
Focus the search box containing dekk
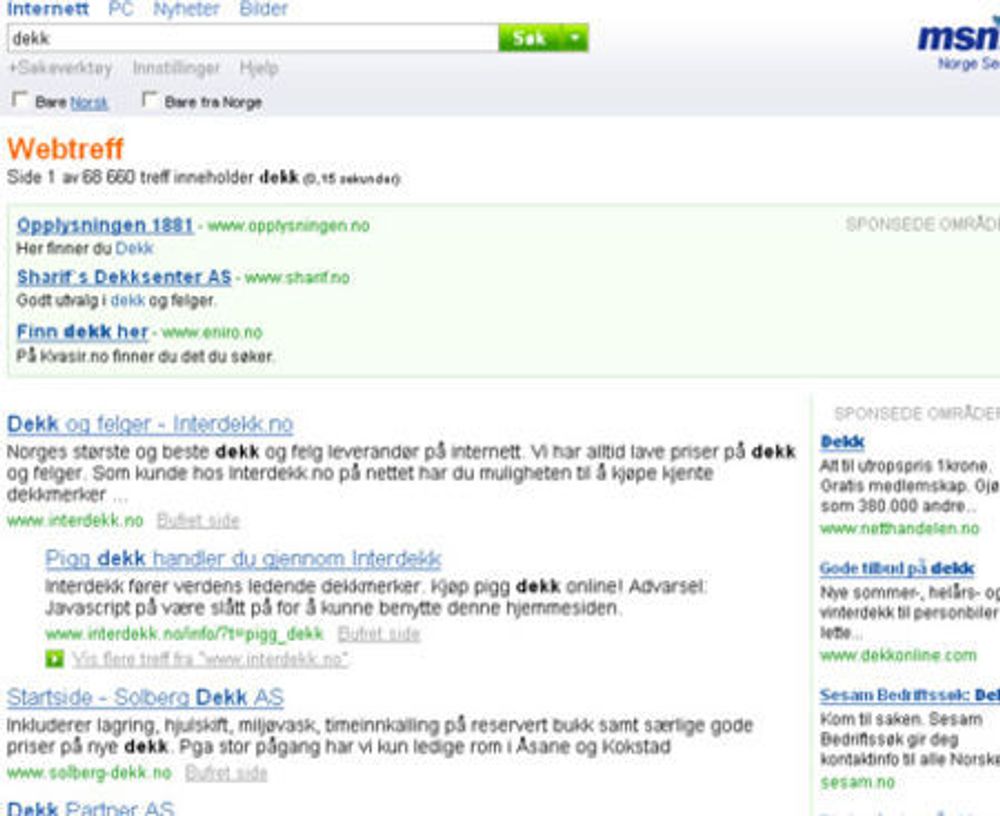(253, 38)
